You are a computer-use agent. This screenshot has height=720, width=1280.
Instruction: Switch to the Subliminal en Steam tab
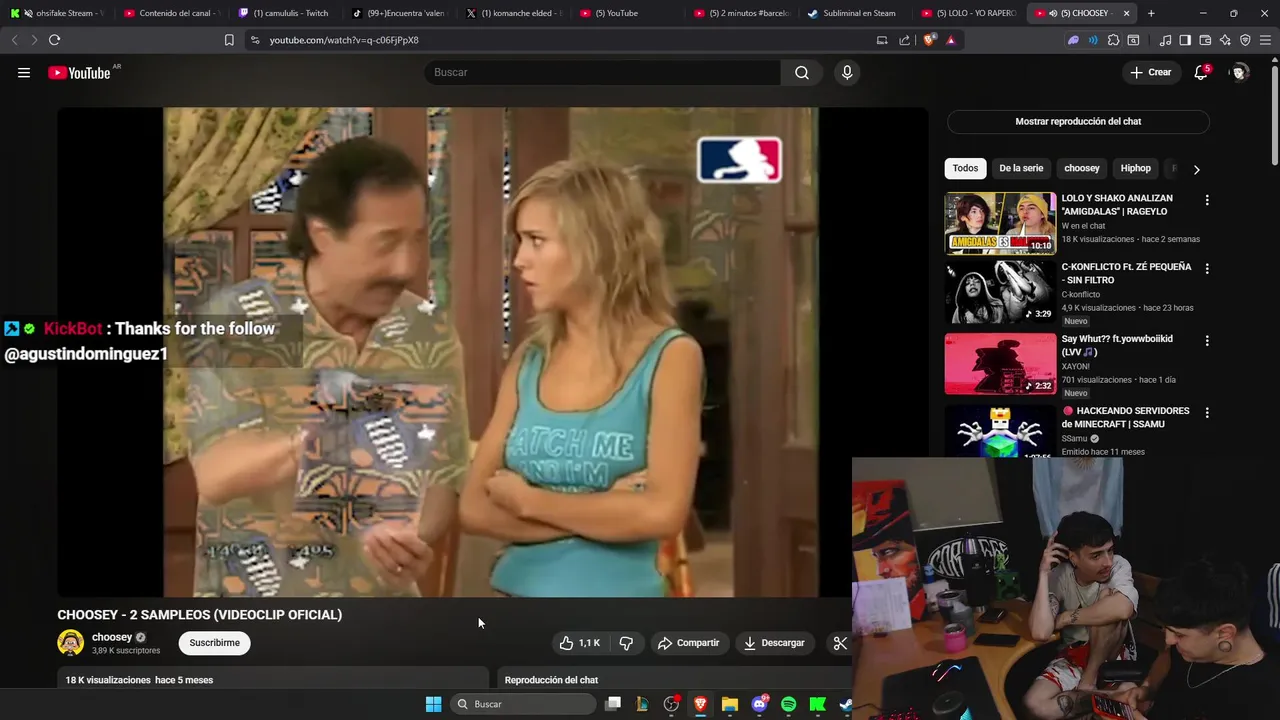coord(856,13)
